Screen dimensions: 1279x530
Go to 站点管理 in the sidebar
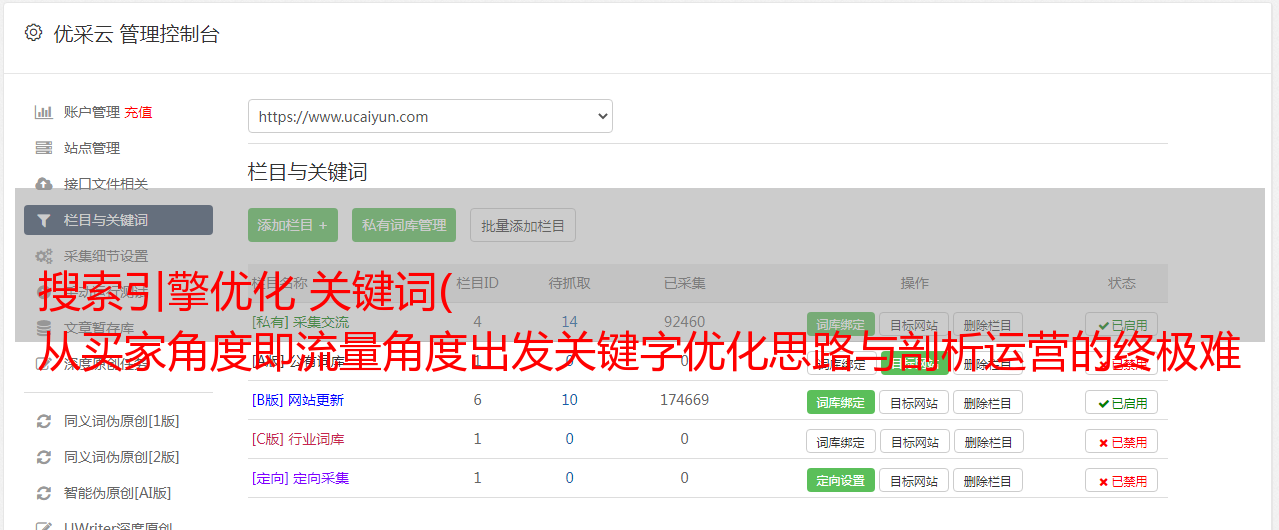[x=92, y=148]
